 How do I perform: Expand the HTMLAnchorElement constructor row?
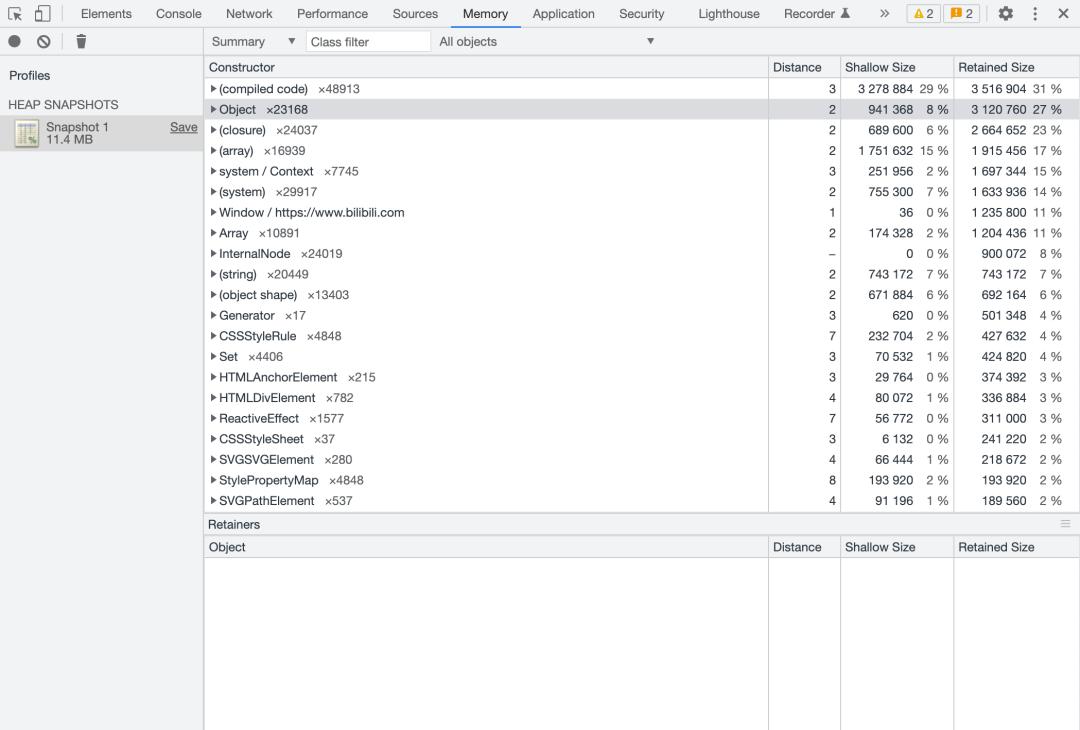click(214, 377)
